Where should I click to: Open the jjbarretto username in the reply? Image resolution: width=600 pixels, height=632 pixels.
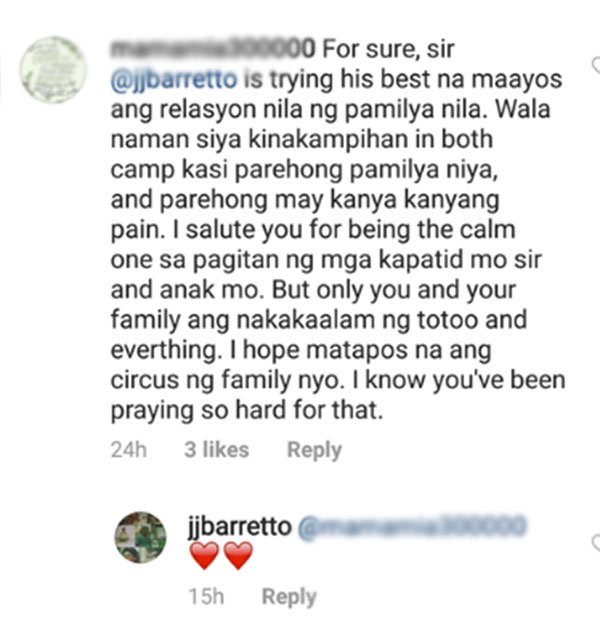click(239, 527)
